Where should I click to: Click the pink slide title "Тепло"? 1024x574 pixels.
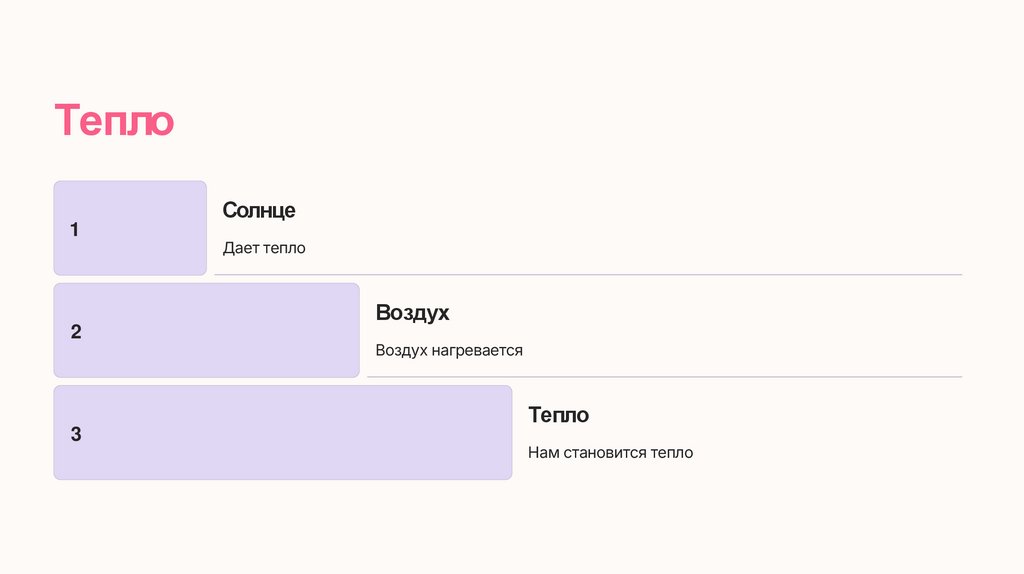[114, 121]
